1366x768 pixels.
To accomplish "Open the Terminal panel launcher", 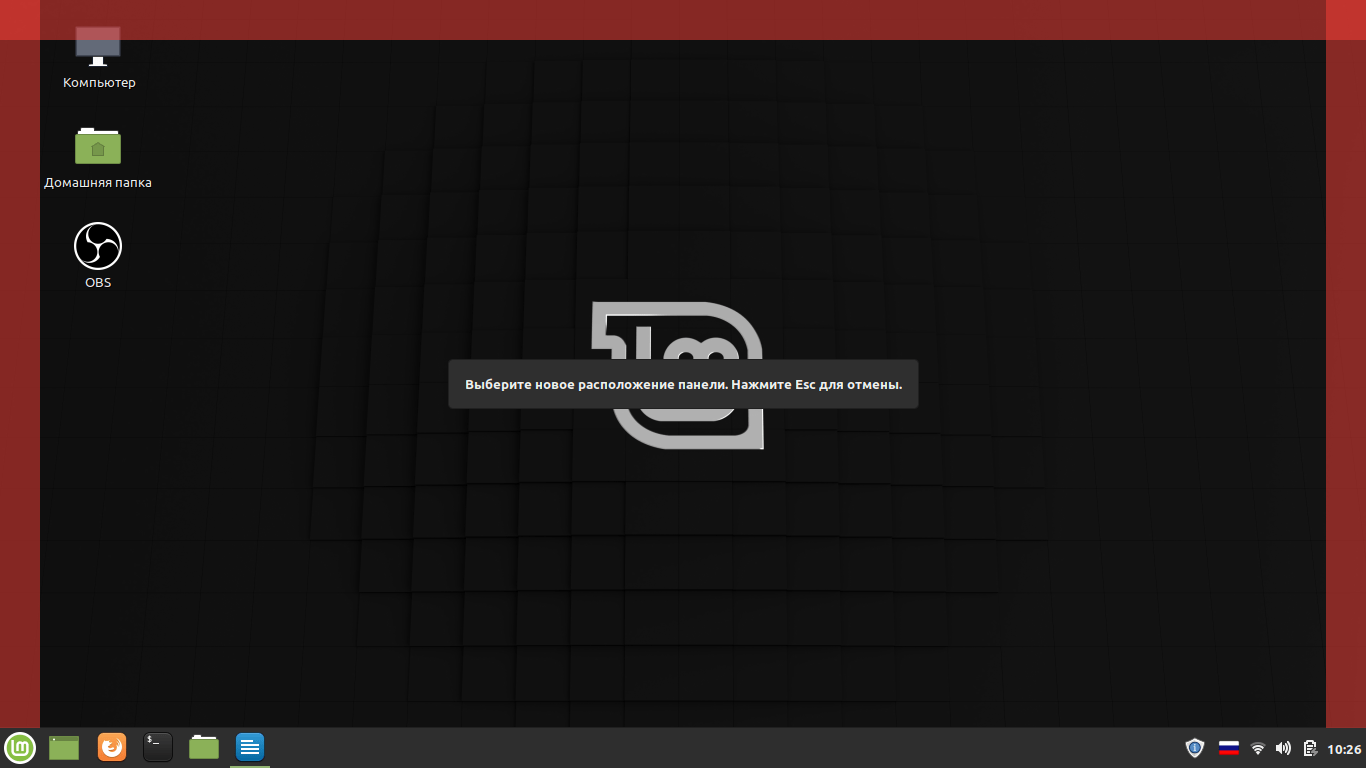I will [158, 747].
